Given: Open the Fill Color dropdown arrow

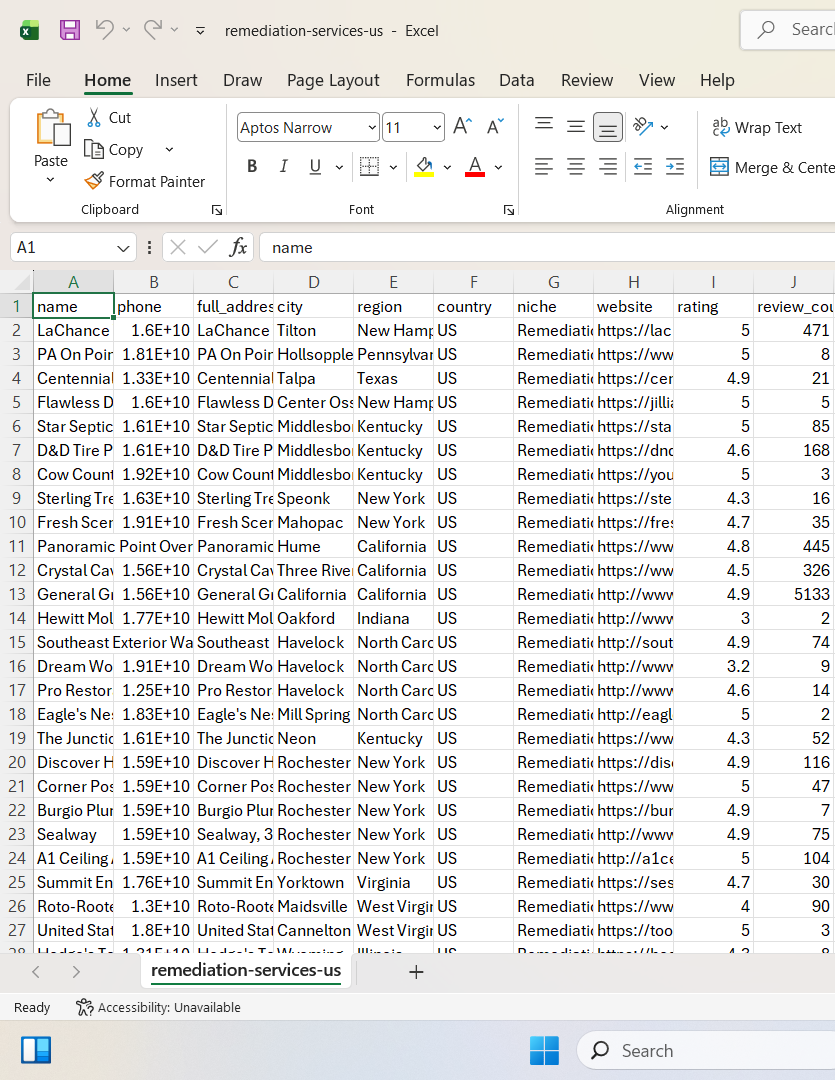Looking at the screenshot, I should pyautogui.click(x=447, y=167).
